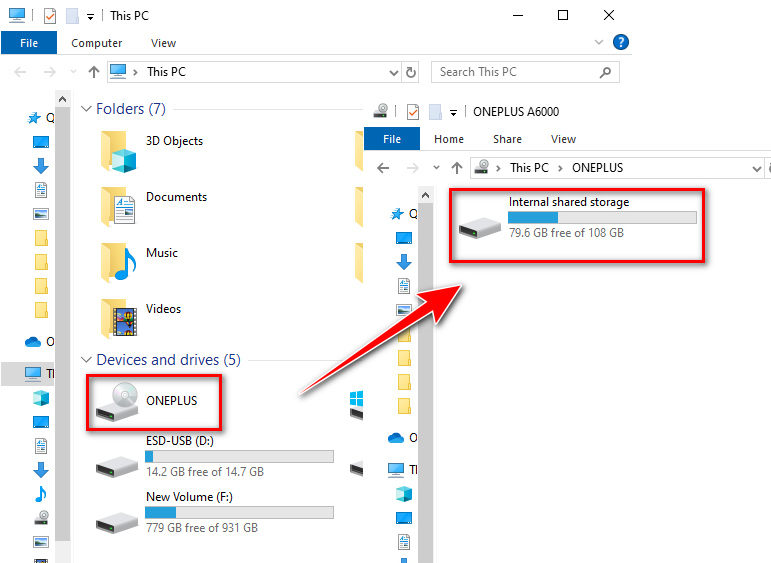
Task: Open the Home tab in ONEPLUS A6000 window
Action: pyautogui.click(x=448, y=139)
